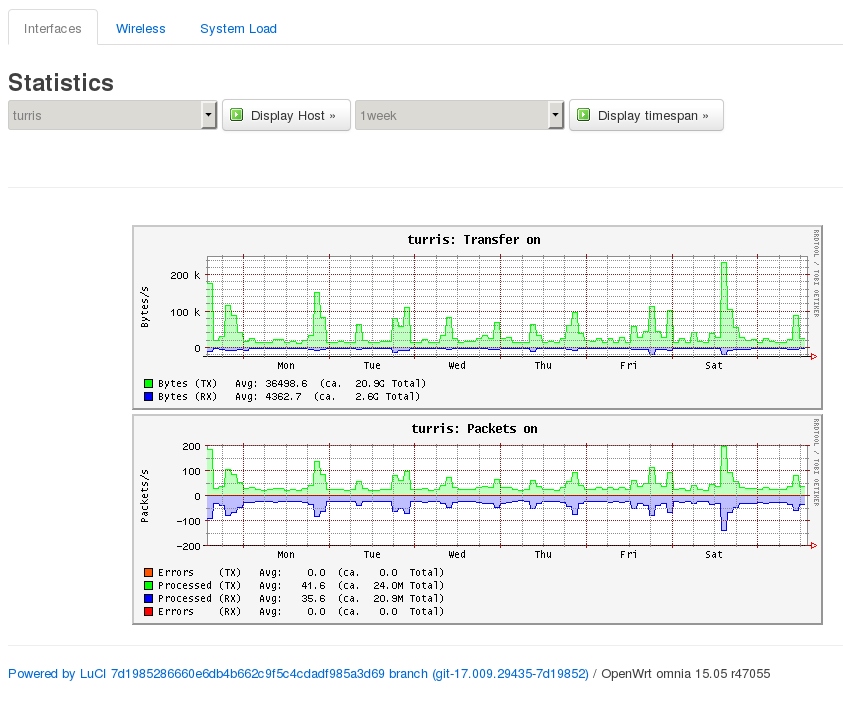The height and width of the screenshot is (720, 843).
Task: Switch to the Interfaces tab
Action: tap(53, 28)
